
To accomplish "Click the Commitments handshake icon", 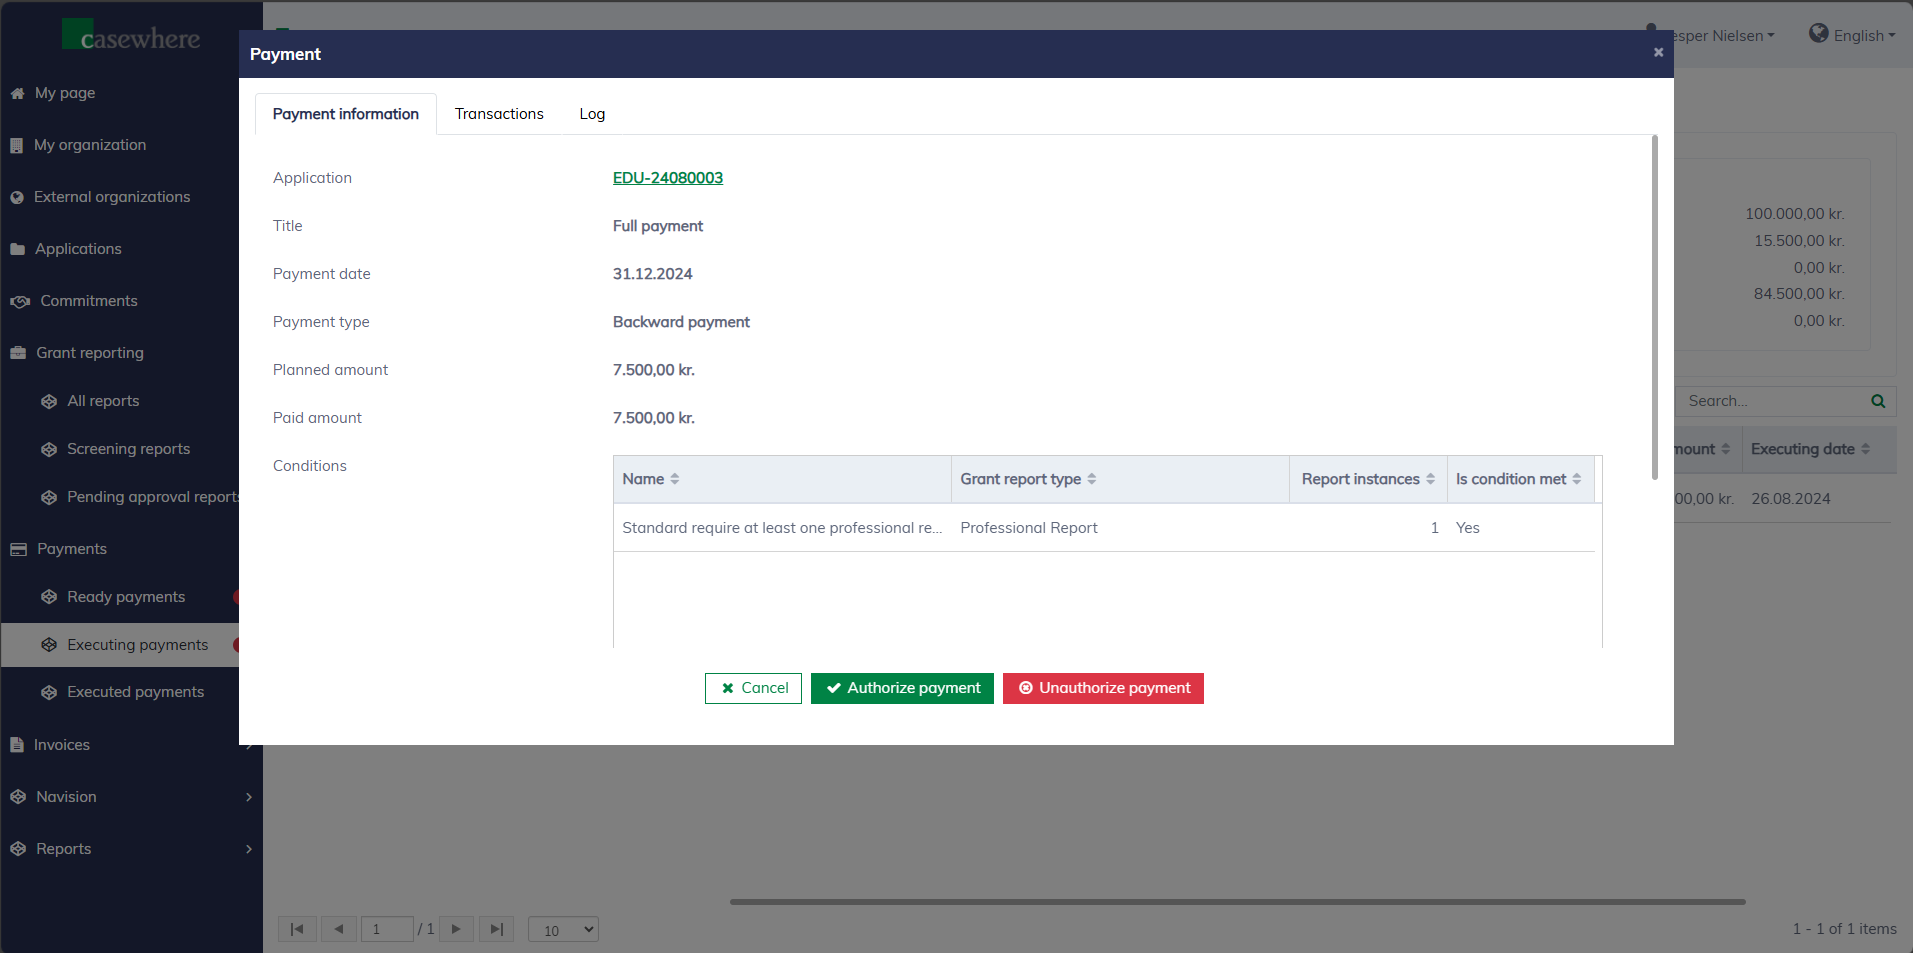I will pos(19,301).
